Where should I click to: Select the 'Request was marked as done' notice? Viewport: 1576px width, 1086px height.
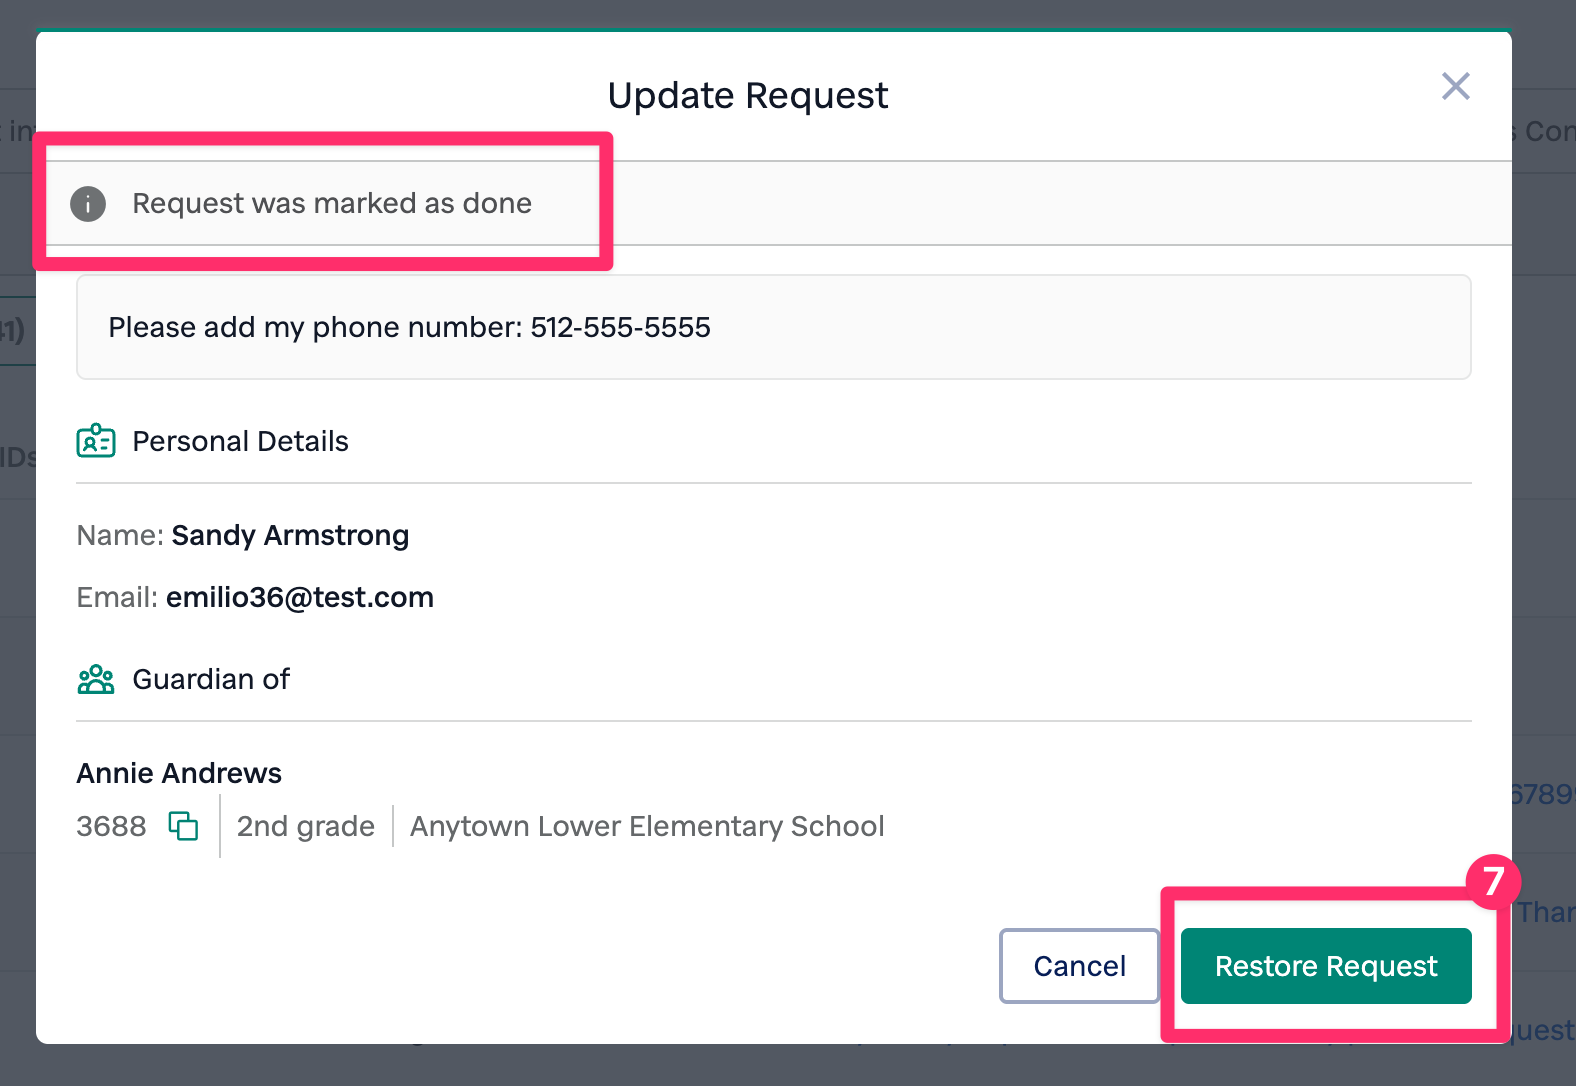click(331, 204)
